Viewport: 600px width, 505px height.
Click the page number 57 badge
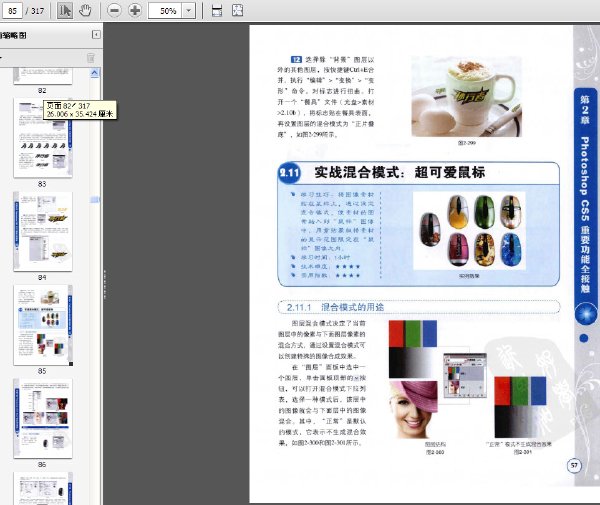tap(574, 465)
